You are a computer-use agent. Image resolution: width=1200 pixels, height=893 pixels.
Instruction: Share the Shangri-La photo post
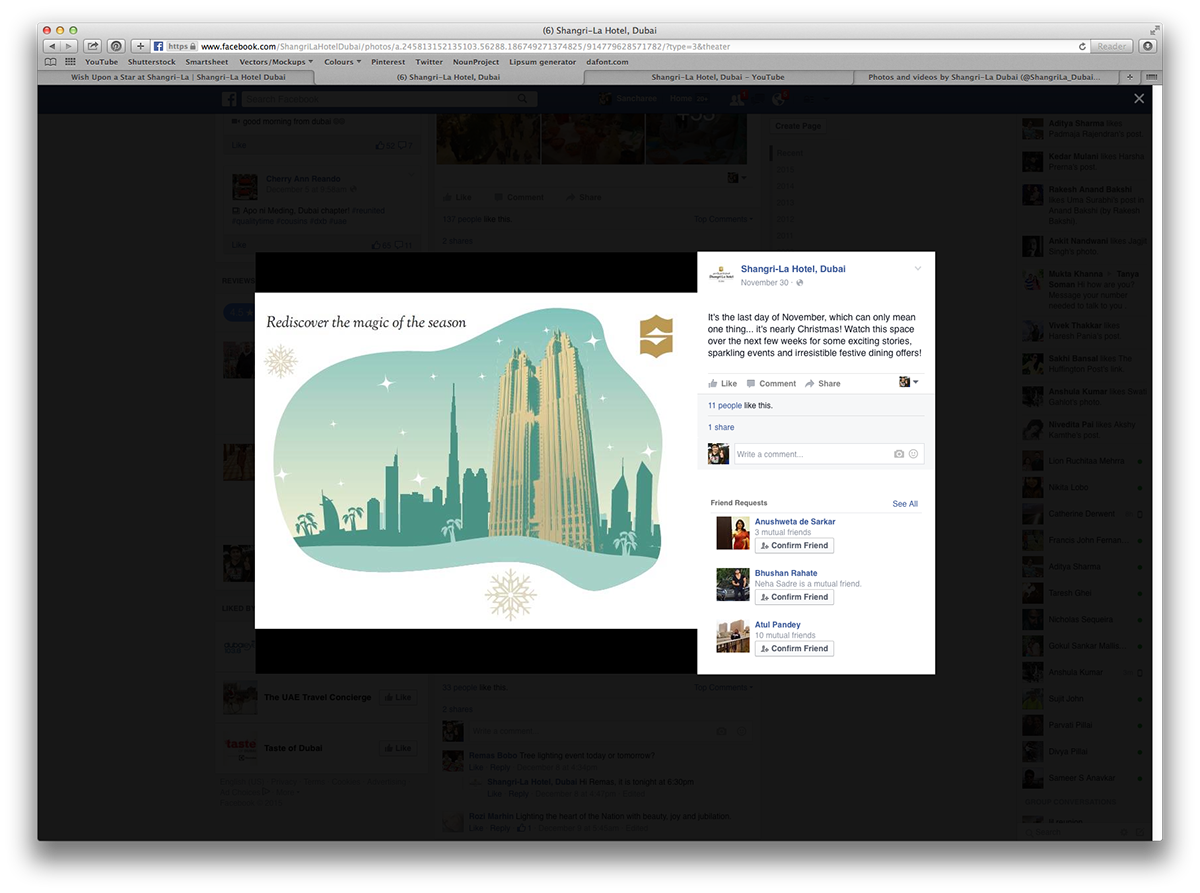click(x=823, y=383)
